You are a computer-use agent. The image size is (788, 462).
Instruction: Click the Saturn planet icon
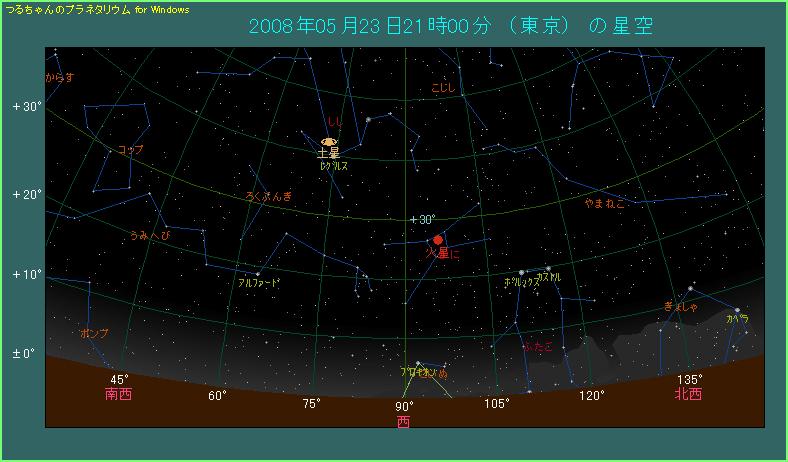[x=328, y=142]
